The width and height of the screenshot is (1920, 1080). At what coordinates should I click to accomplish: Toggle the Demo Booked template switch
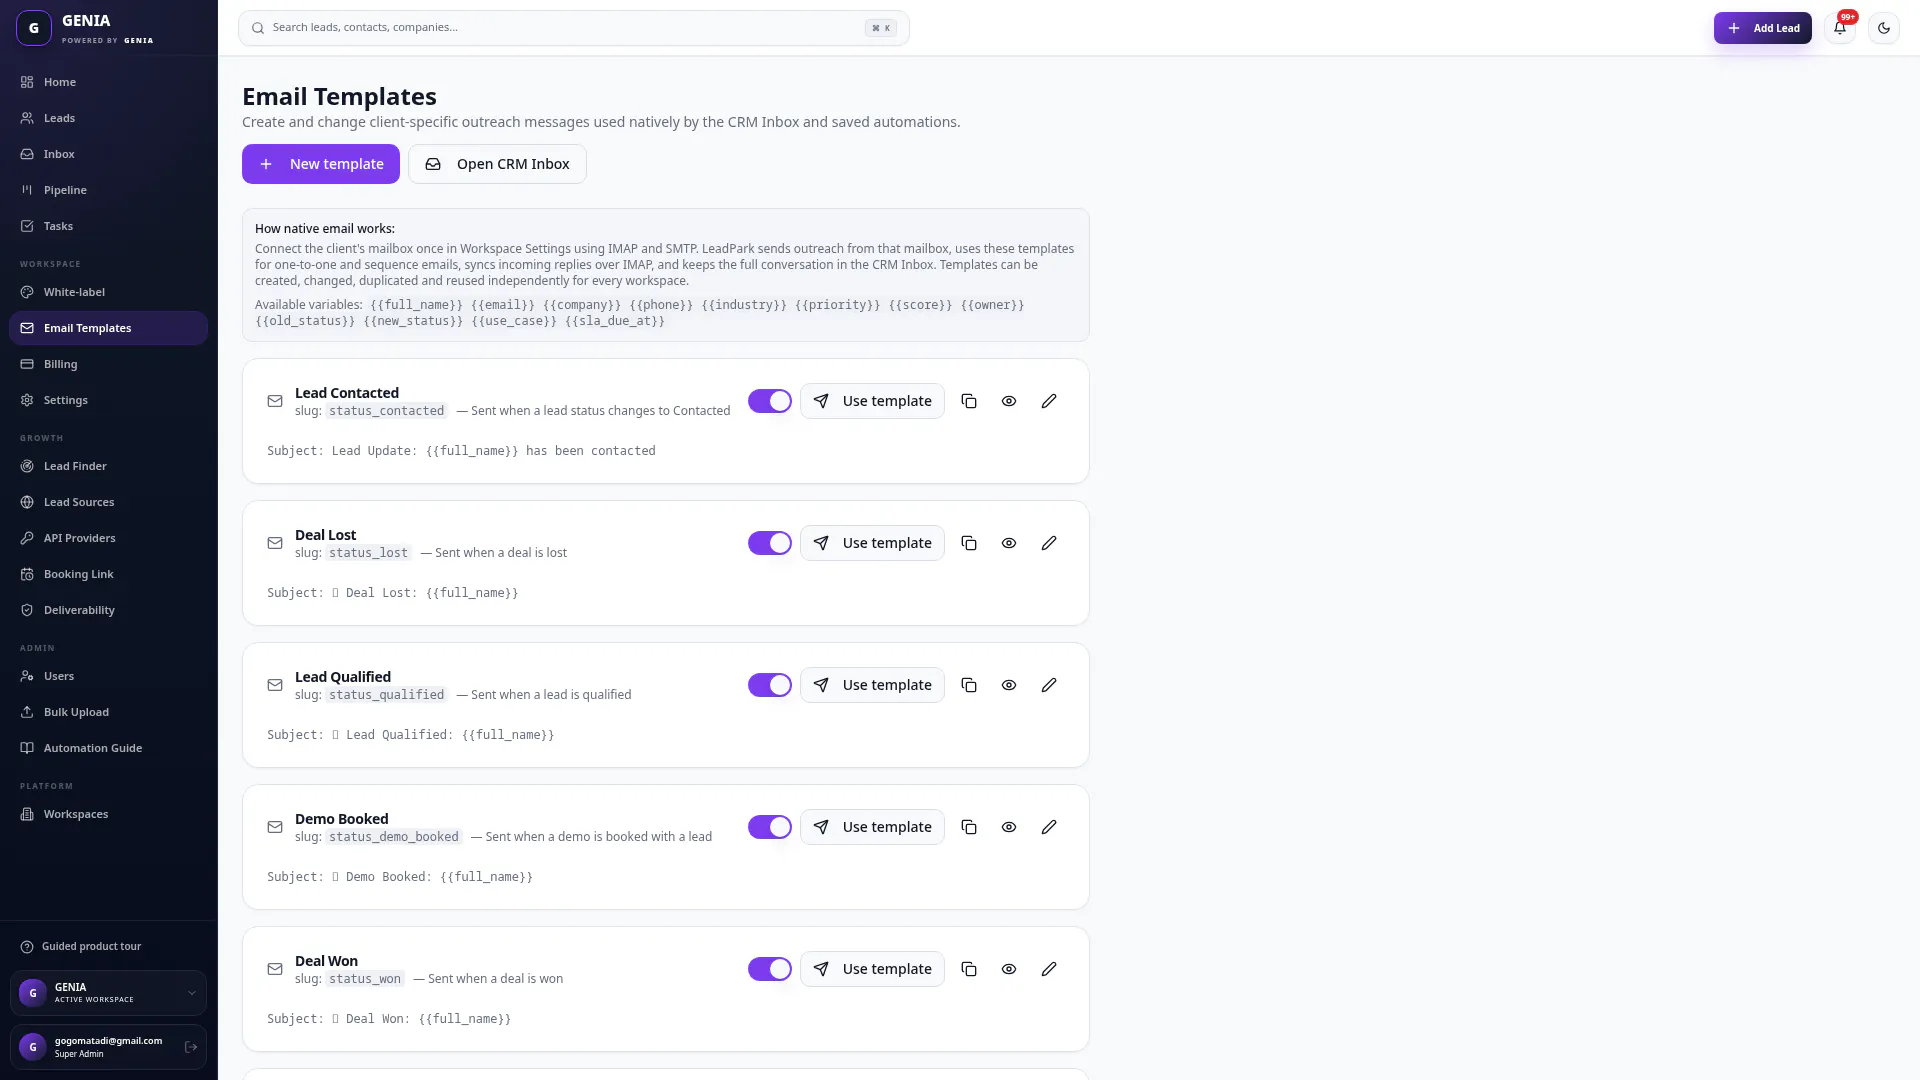(770, 827)
